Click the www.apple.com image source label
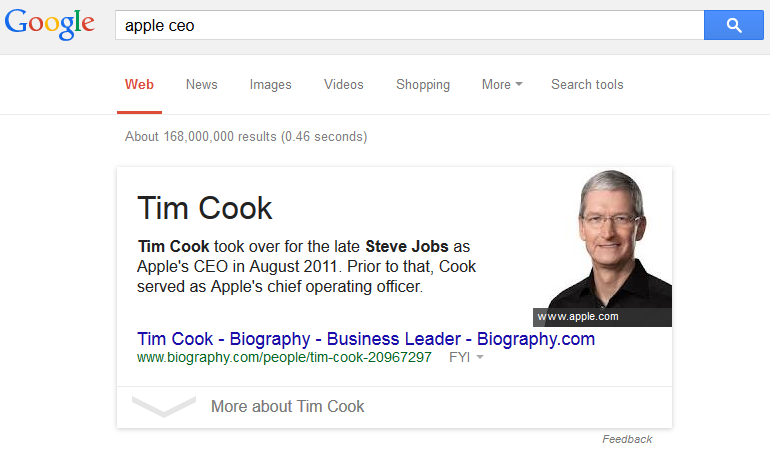The height and width of the screenshot is (450, 770). (x=578, y=317)
